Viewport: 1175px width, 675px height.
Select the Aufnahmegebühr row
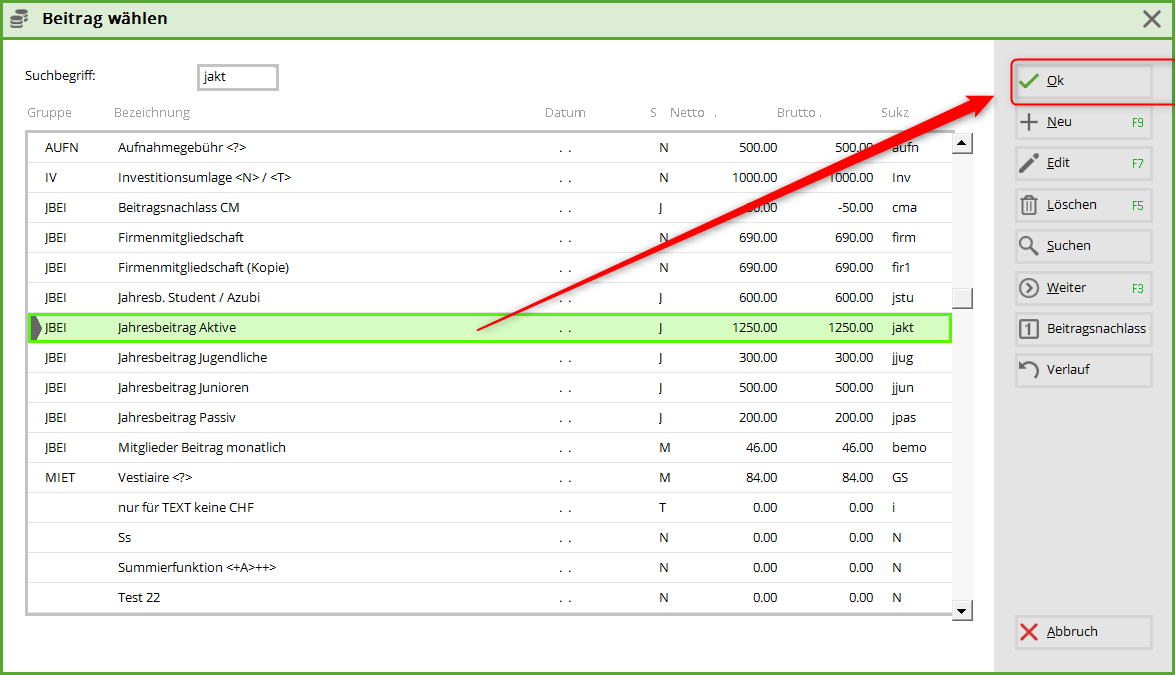click(182, 147)
